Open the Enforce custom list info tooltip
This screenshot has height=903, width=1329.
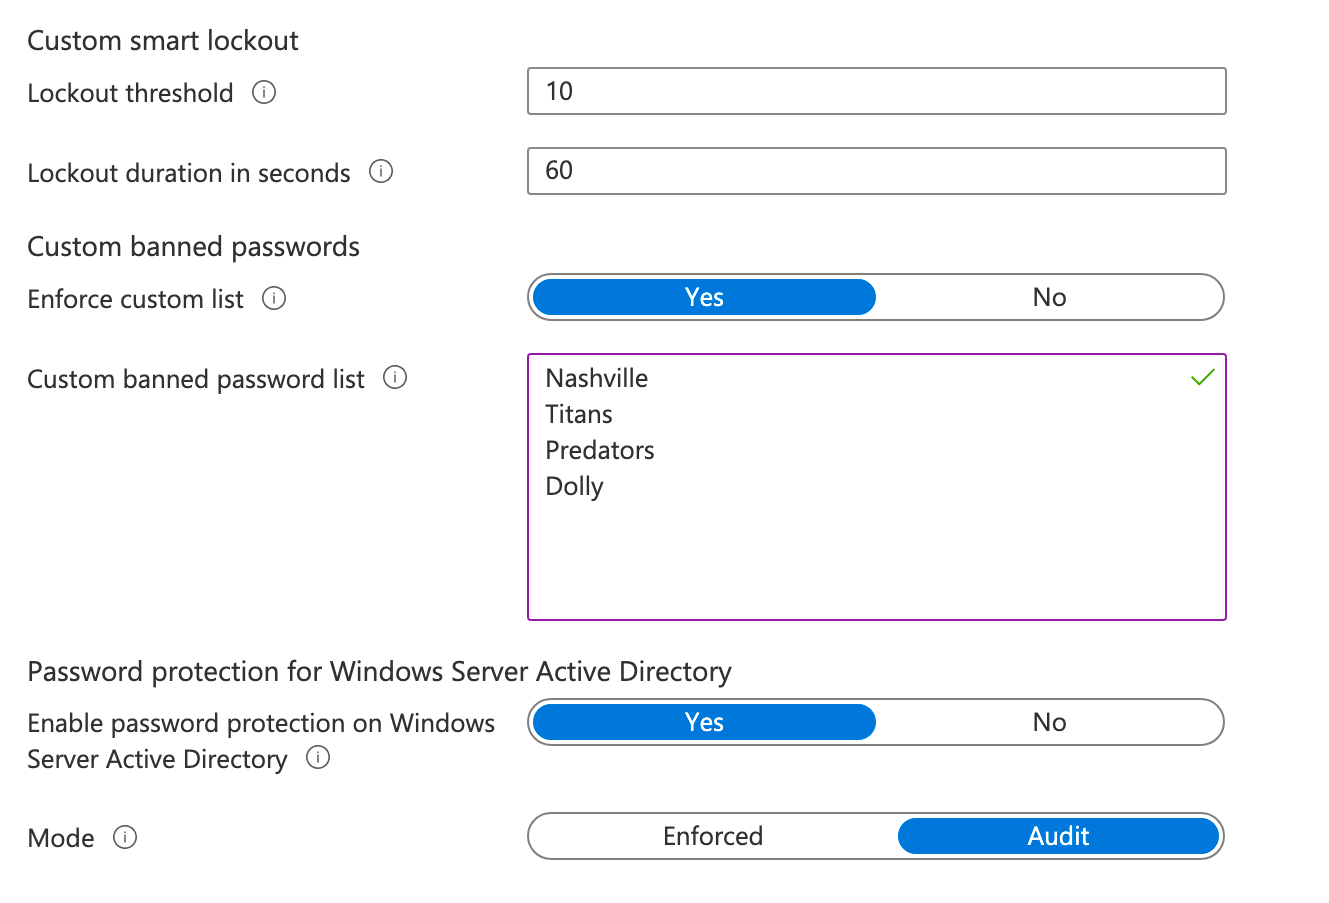(x=274, y=297)
